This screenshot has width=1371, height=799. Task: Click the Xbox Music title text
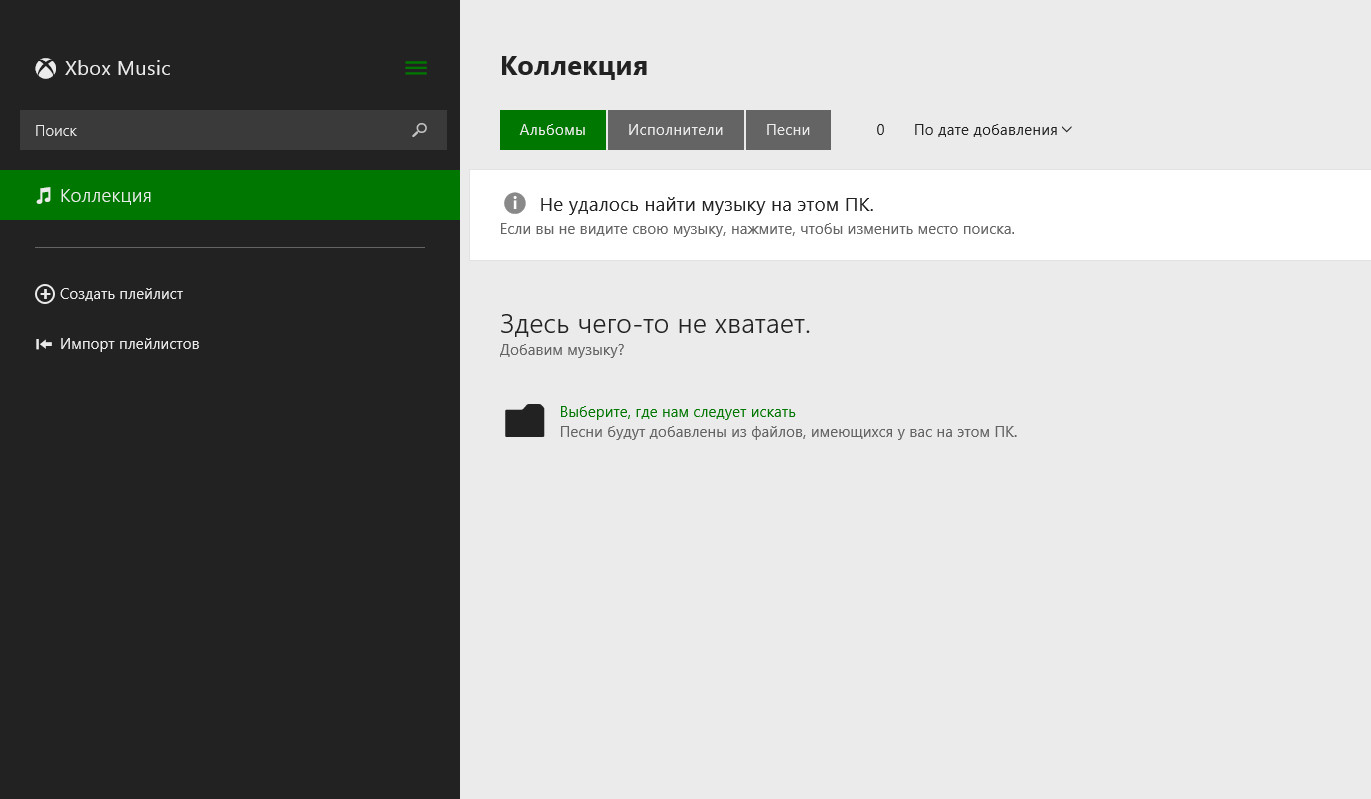[x=117, y=68]
